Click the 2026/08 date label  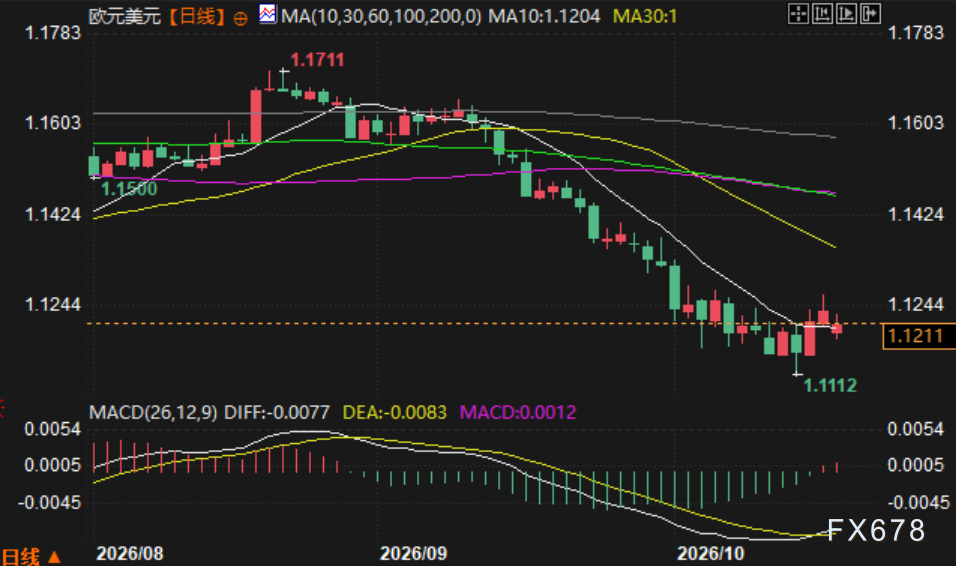130,553
